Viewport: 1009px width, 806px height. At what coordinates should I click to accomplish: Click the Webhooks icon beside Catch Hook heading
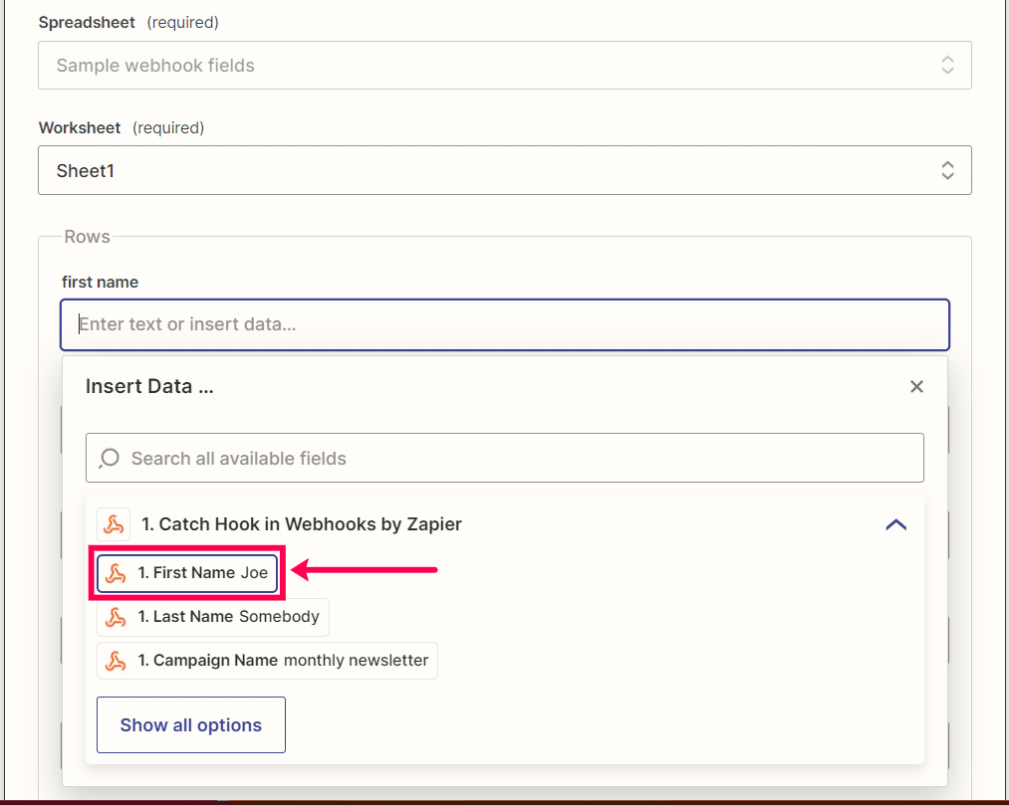[x=114, y=524]
